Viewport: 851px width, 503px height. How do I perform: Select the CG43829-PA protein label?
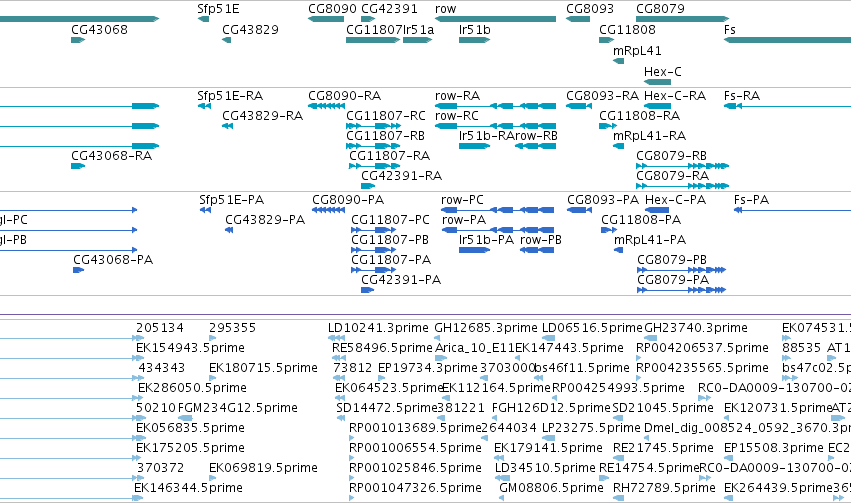(265, 220)
